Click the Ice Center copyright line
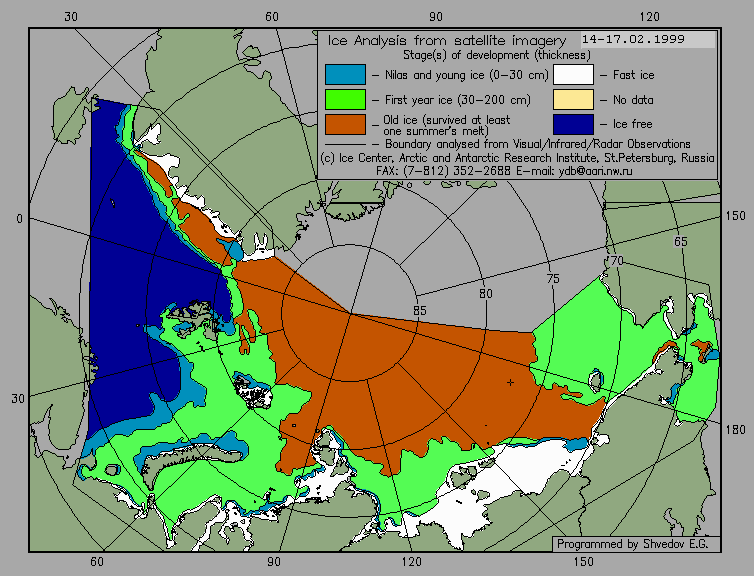Viewport: 754px width, 576px height. (x=517, y=158)
